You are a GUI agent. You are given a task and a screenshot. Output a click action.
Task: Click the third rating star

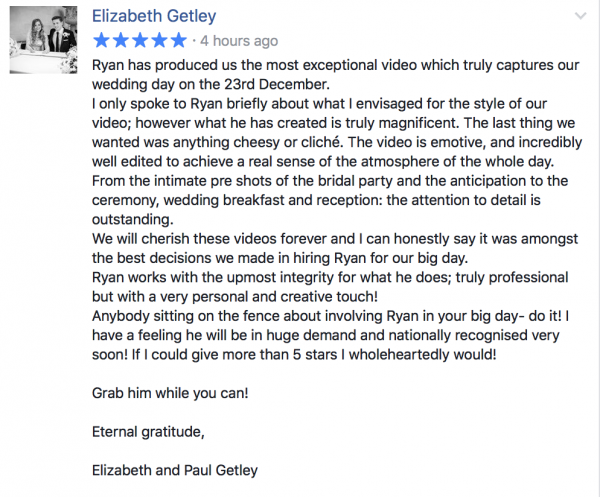[139, 41]
